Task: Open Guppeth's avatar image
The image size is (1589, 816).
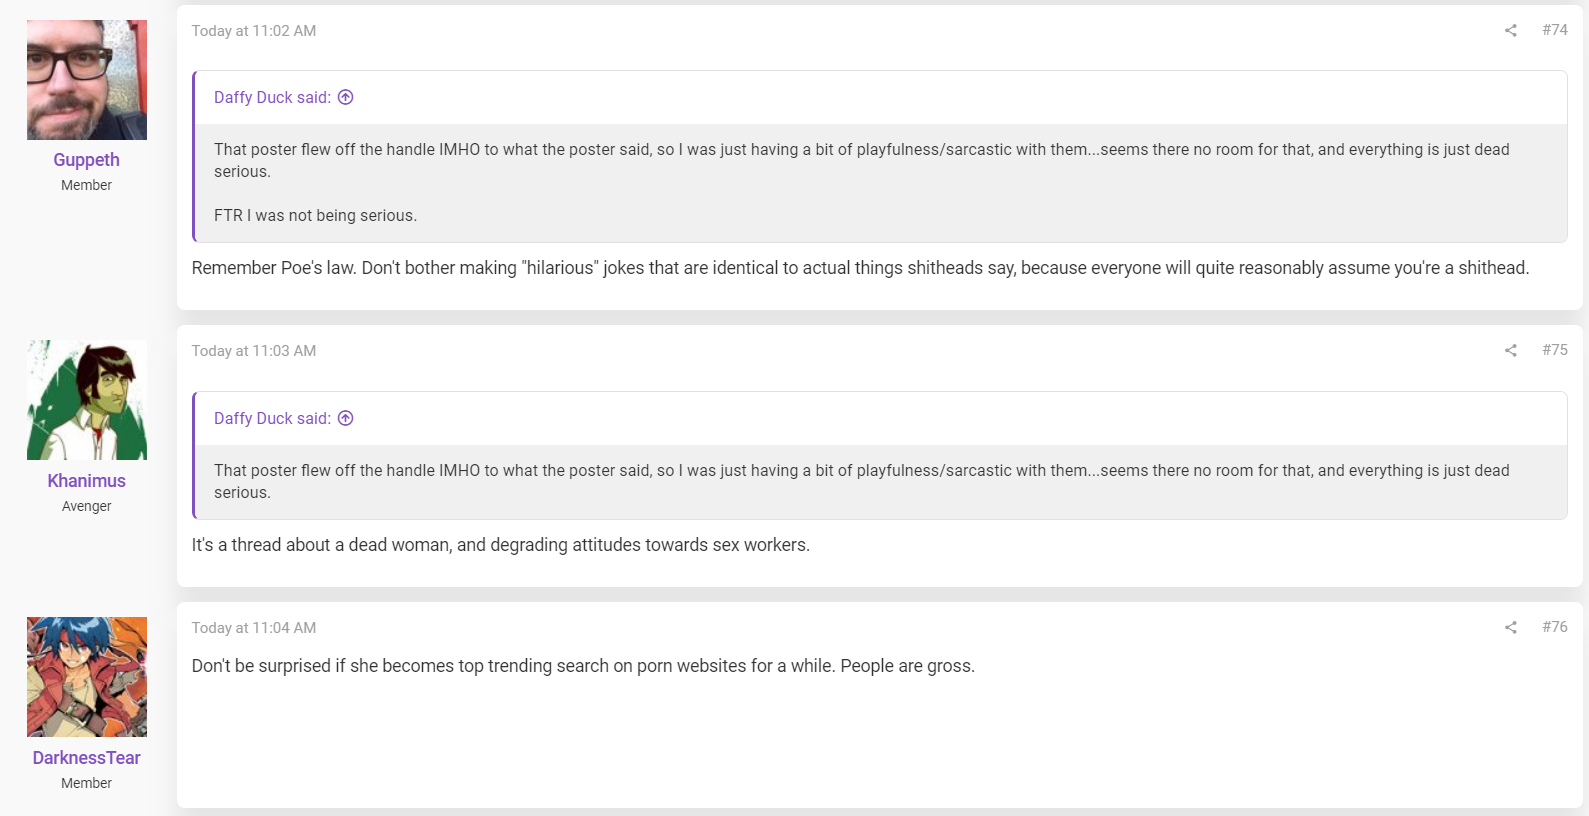Action: (x=87, y=80)
